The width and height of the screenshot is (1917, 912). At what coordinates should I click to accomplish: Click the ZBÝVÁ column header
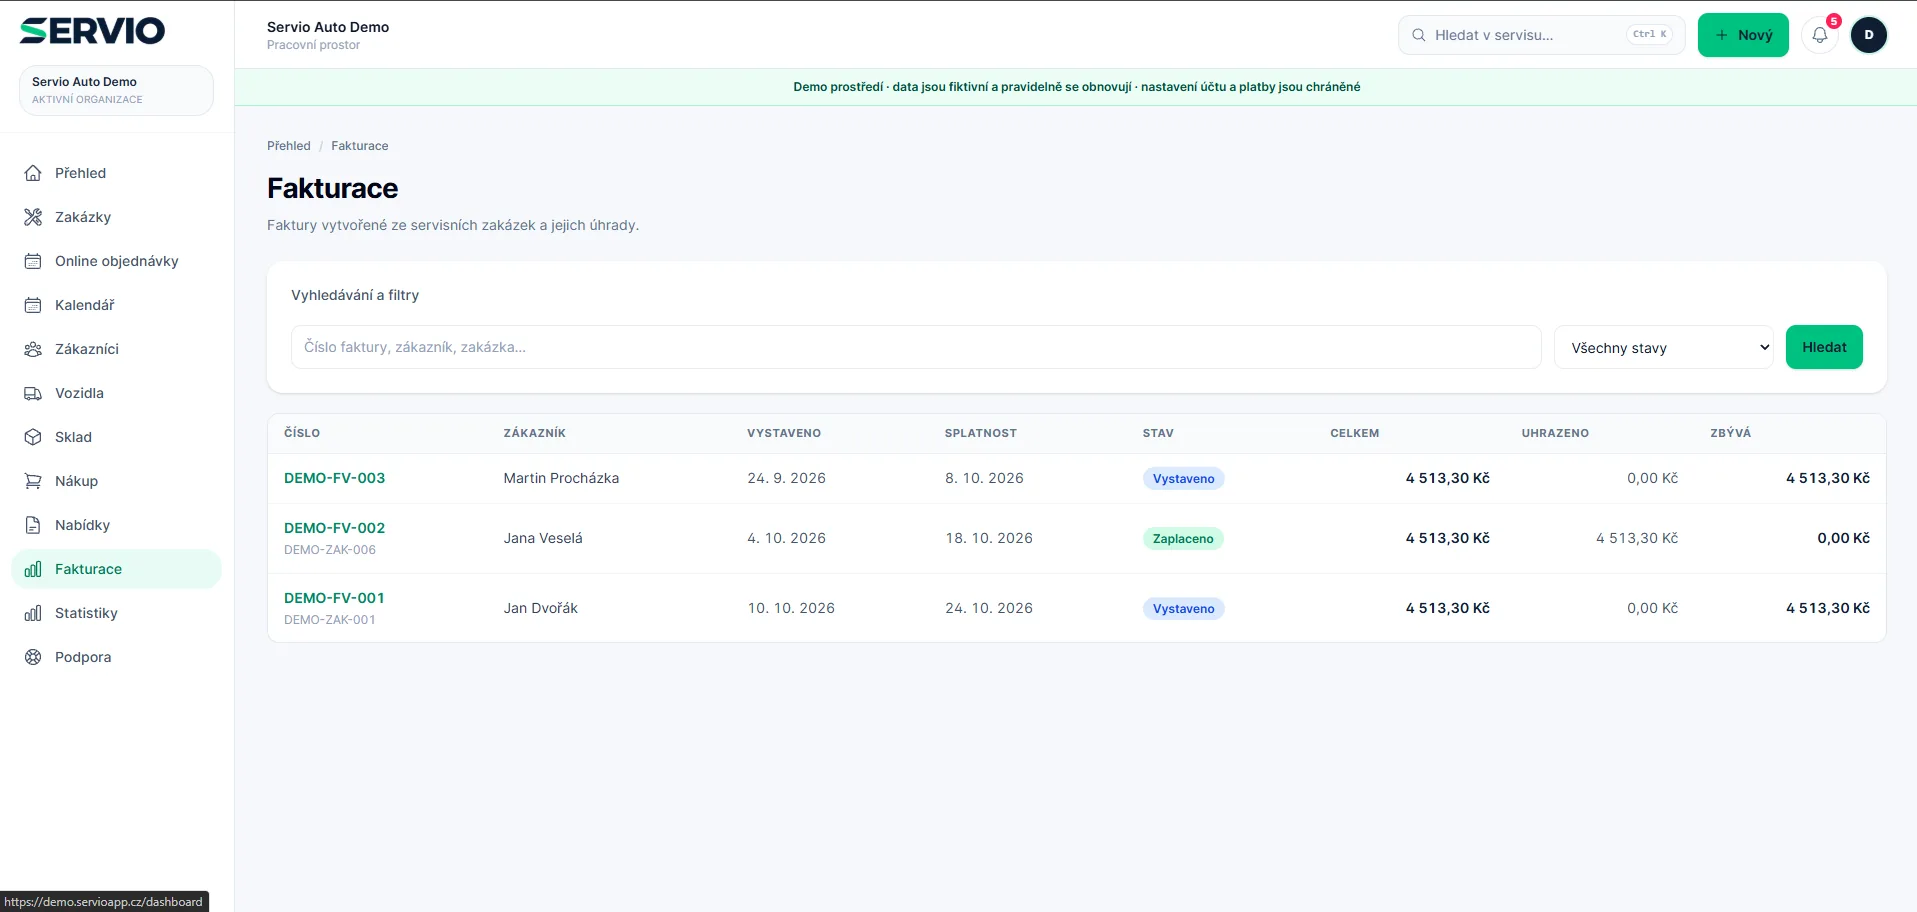coord(1730,433)
